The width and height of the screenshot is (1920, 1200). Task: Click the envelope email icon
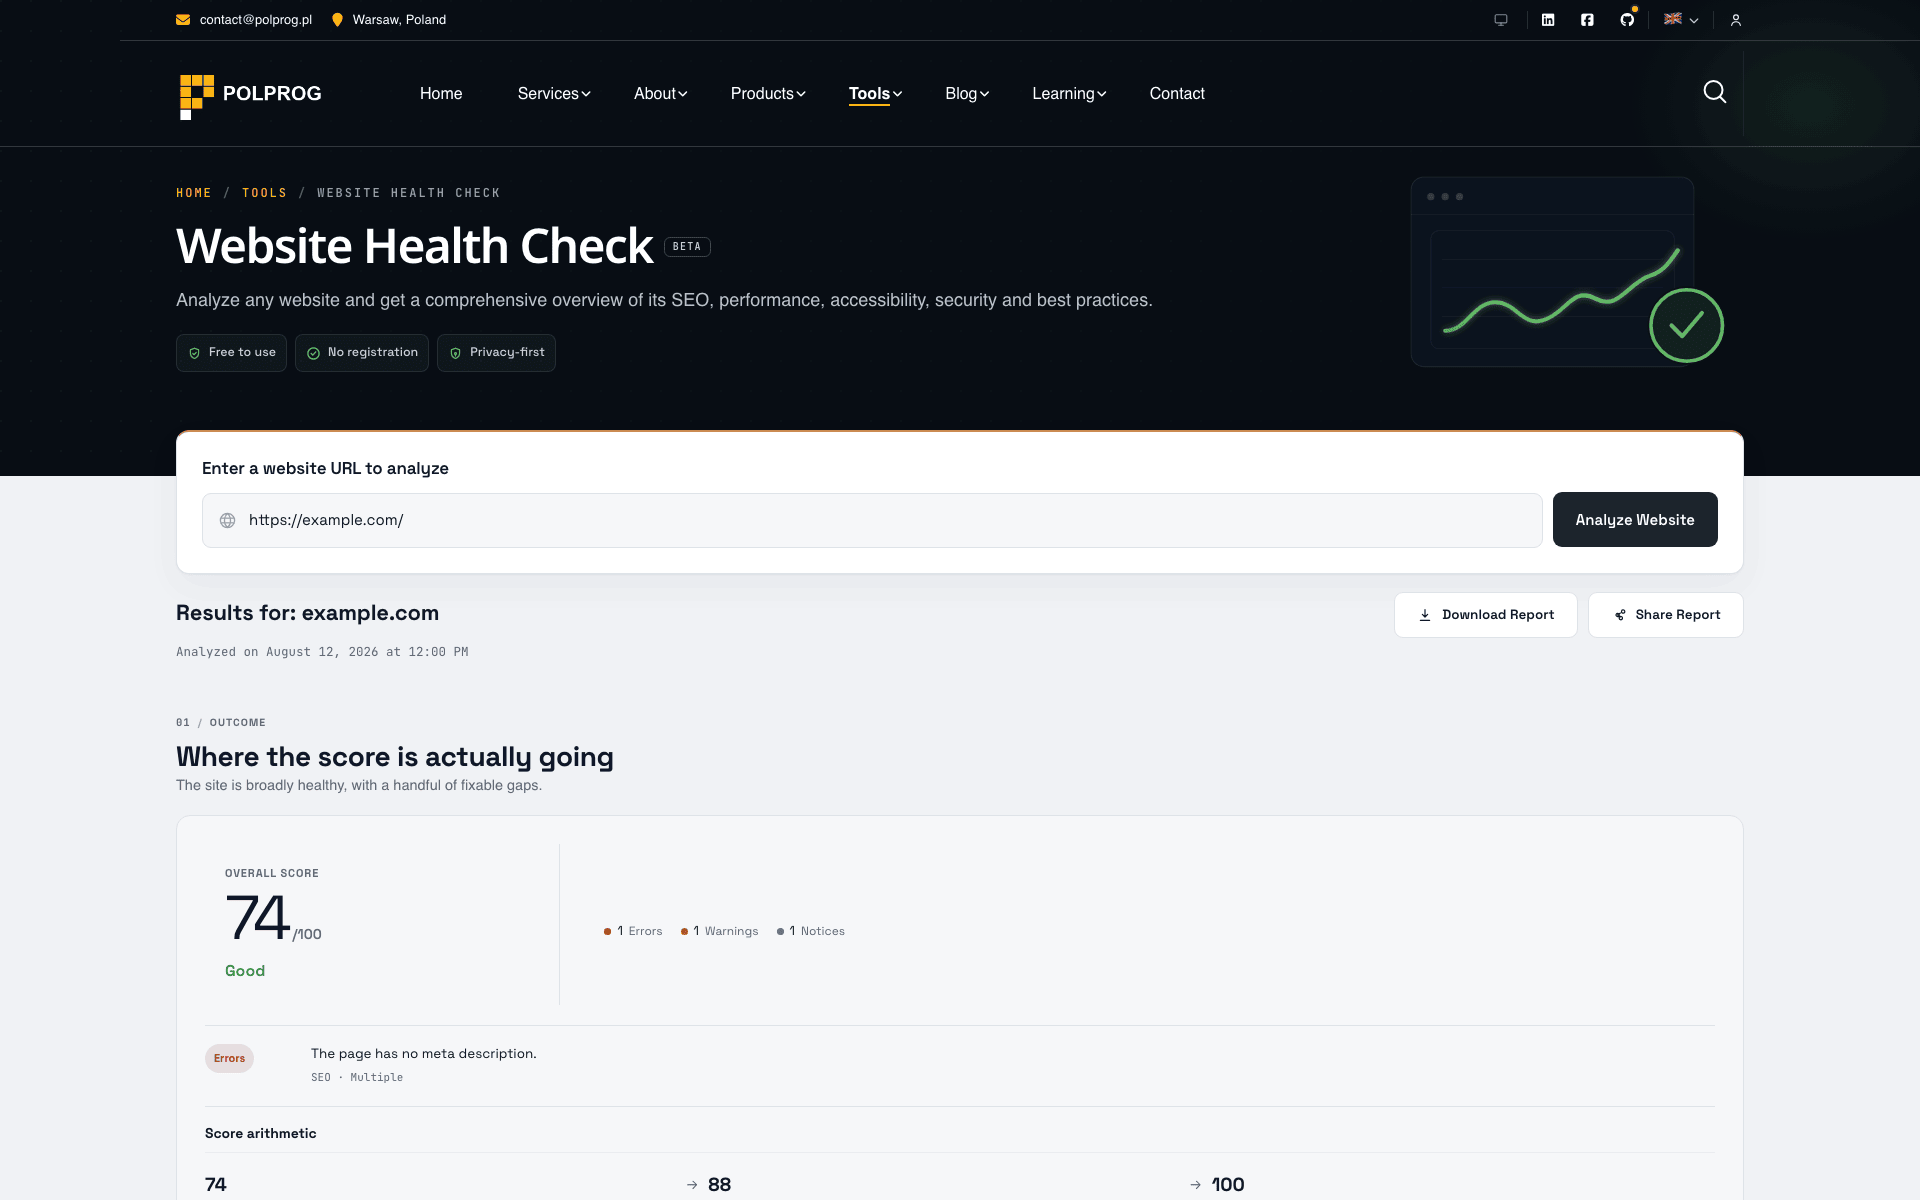point(183,20)
